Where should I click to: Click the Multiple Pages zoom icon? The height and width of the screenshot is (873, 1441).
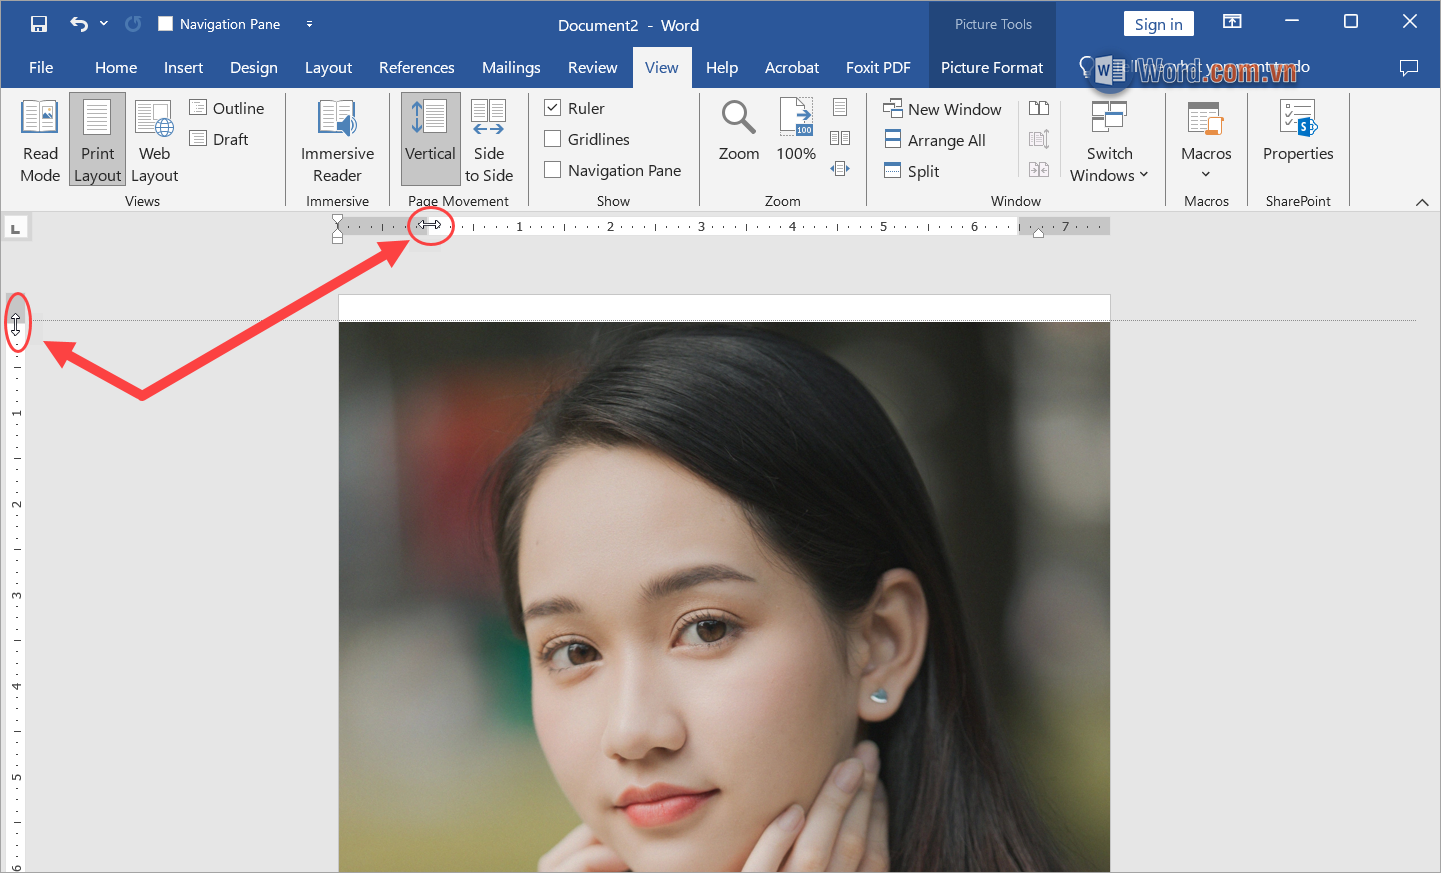point(840,138)
